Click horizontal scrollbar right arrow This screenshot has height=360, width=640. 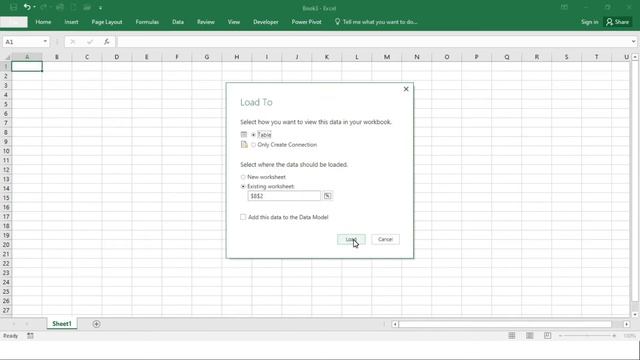pos(627,324)
